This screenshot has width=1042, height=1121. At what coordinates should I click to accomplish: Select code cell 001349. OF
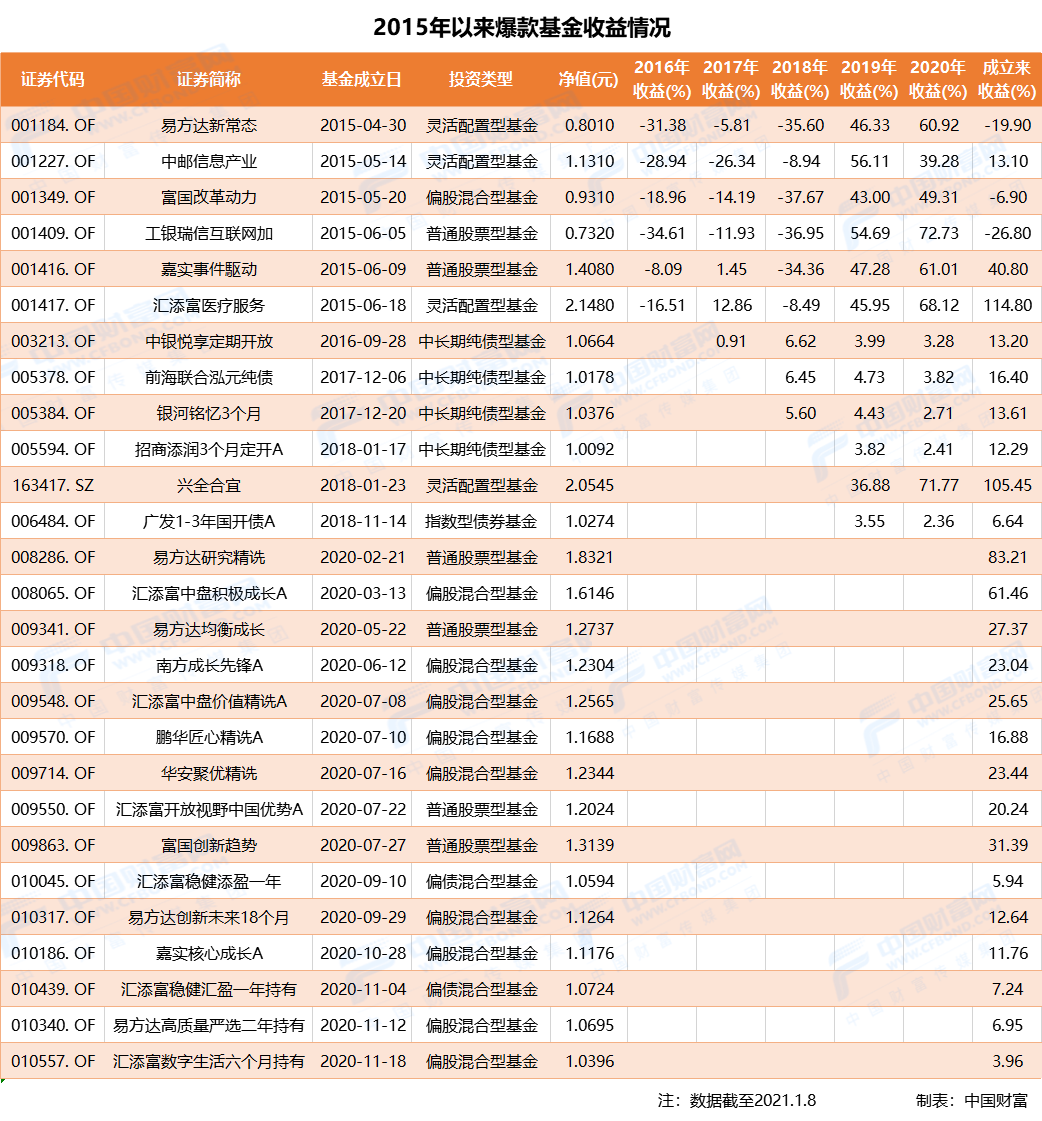click(x=53, y=197)
